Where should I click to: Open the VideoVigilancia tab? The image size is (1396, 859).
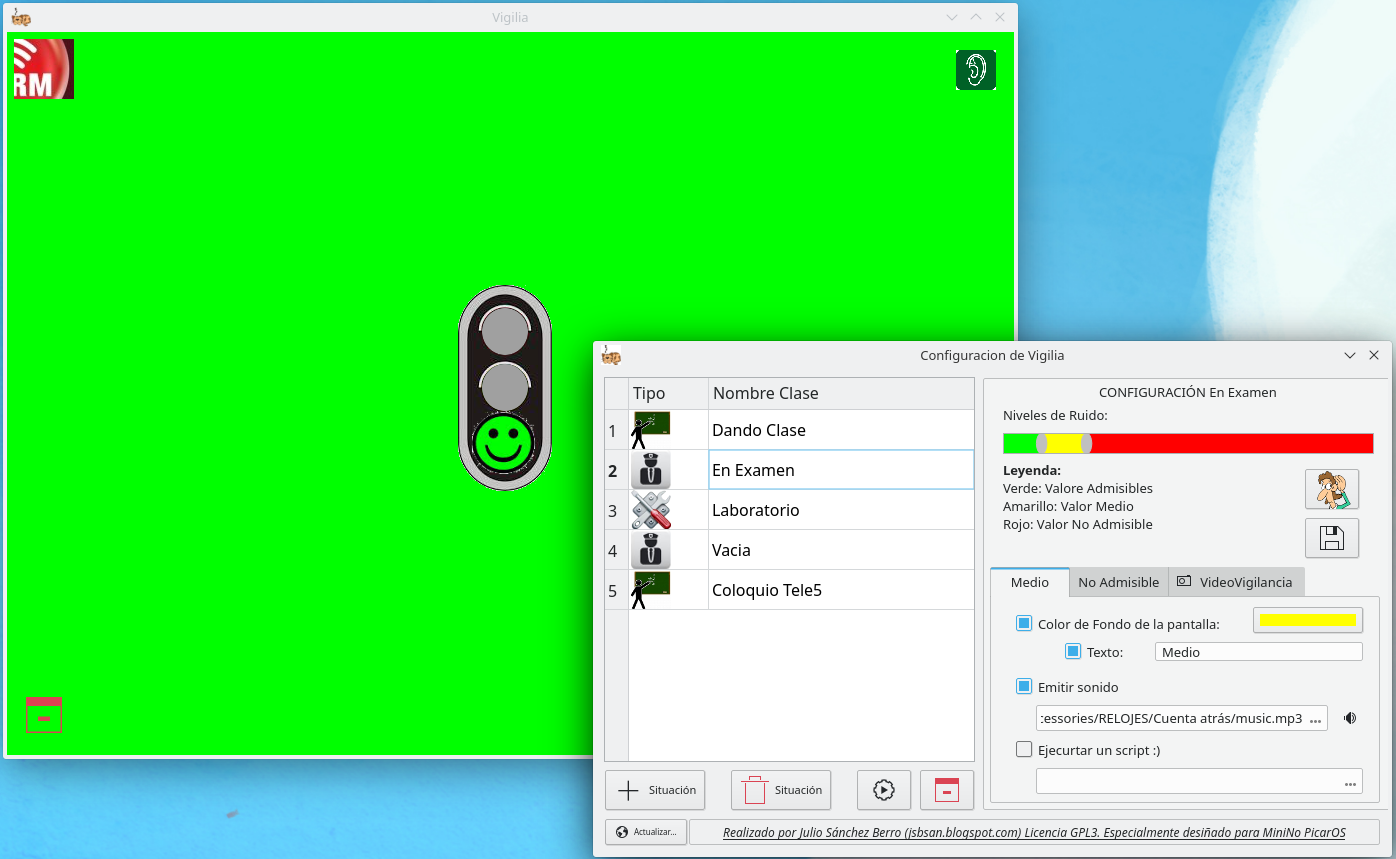tap(1236, 582)
